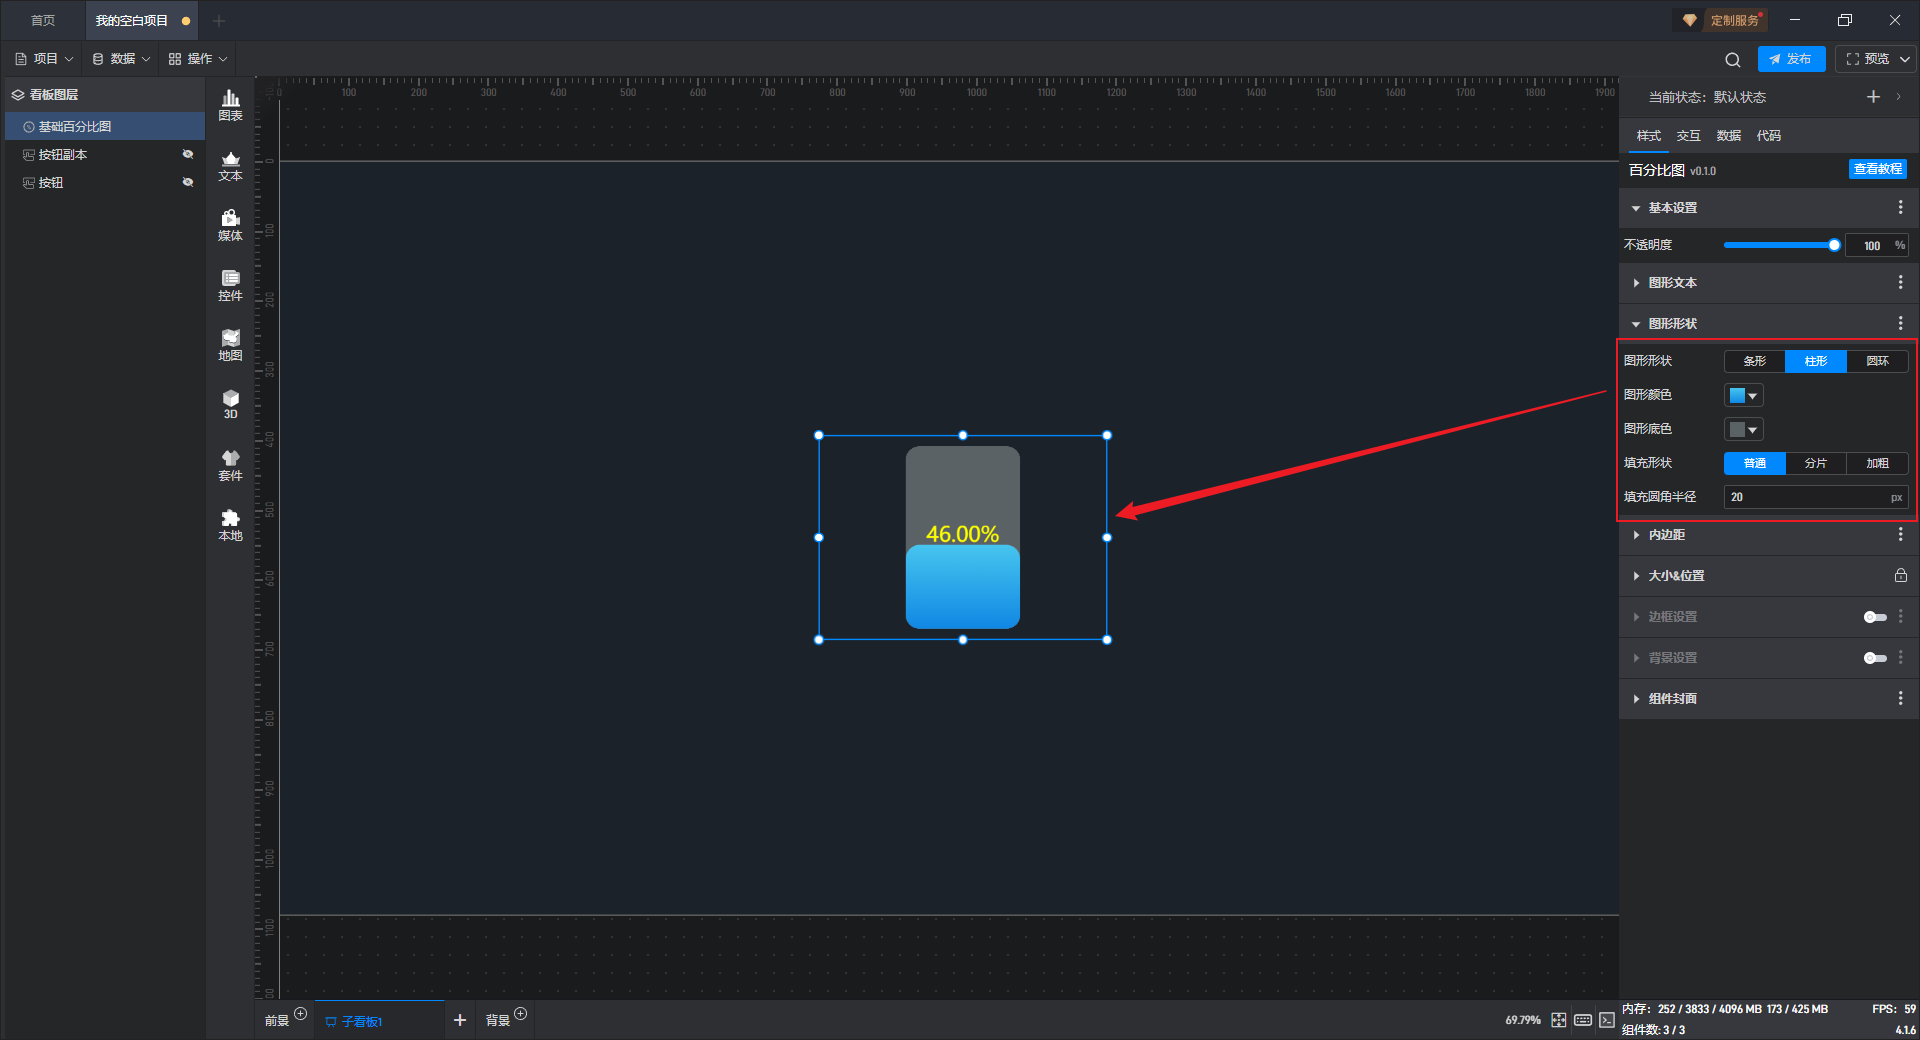Click the search magnifier icon in top toolbar
1920x1040 pixels.
click(x=1733, y=60)
